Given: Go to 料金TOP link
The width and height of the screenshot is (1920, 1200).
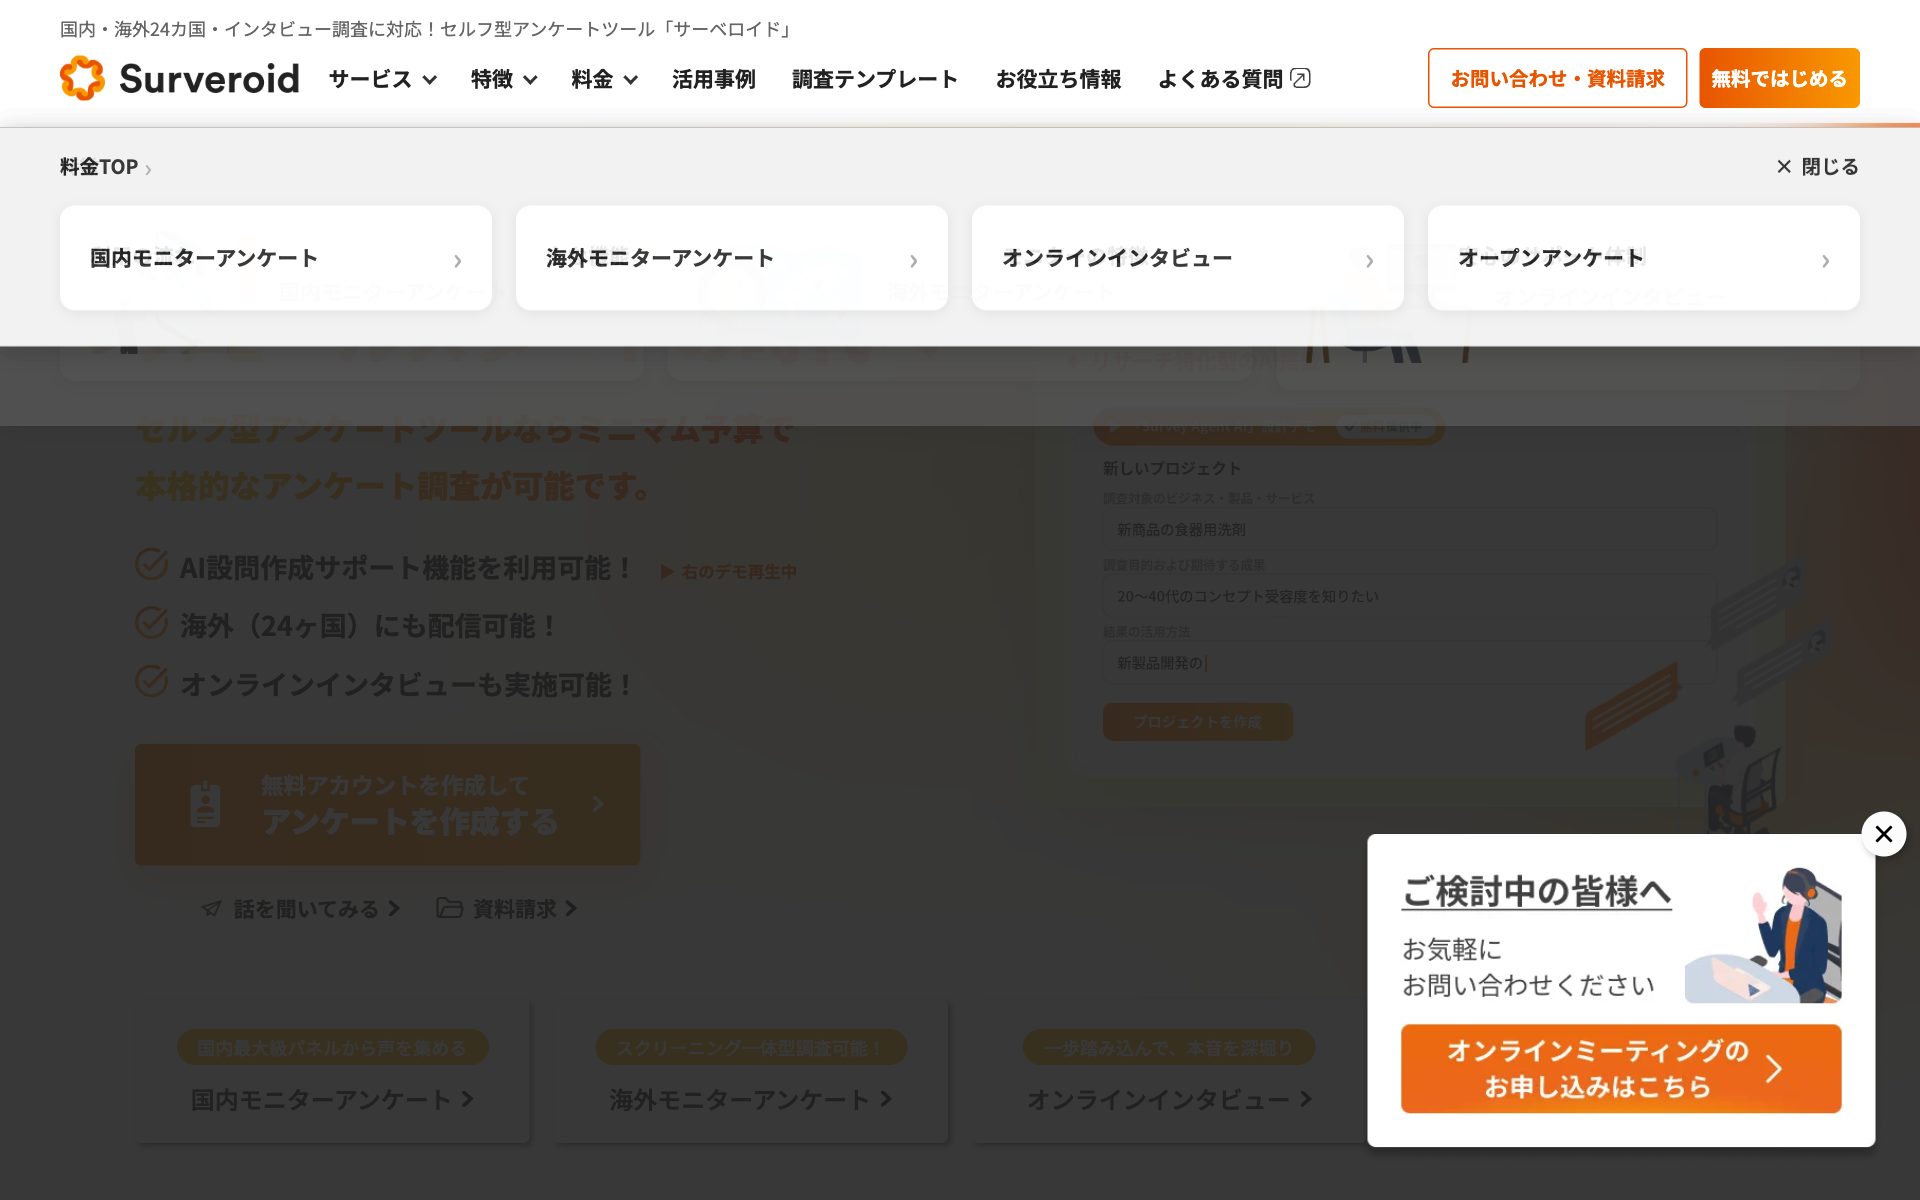Looking at the screenshot, I should (x=105, y=167).
